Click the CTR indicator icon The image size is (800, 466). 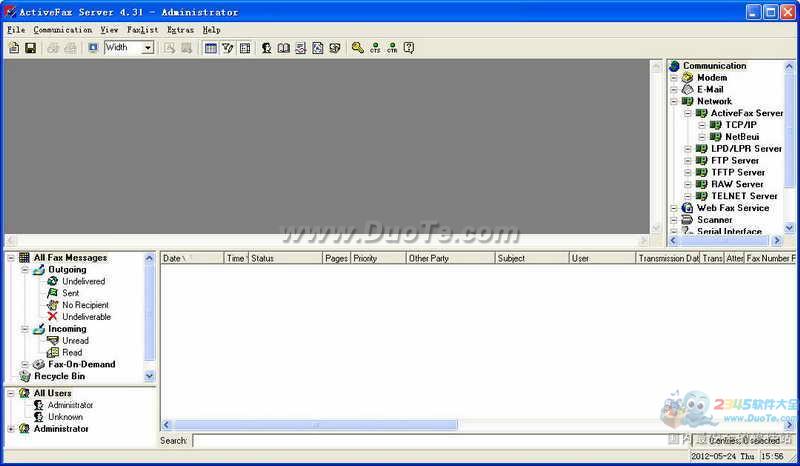pos(392,48)
